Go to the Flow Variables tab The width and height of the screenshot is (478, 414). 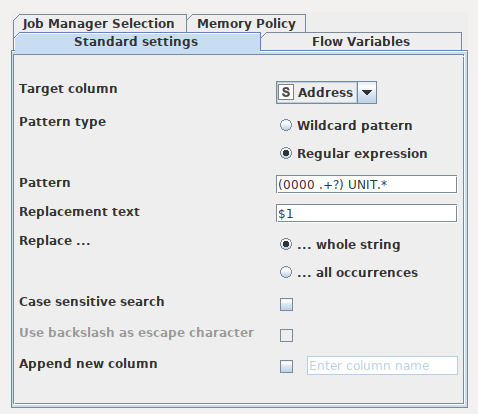361,42
